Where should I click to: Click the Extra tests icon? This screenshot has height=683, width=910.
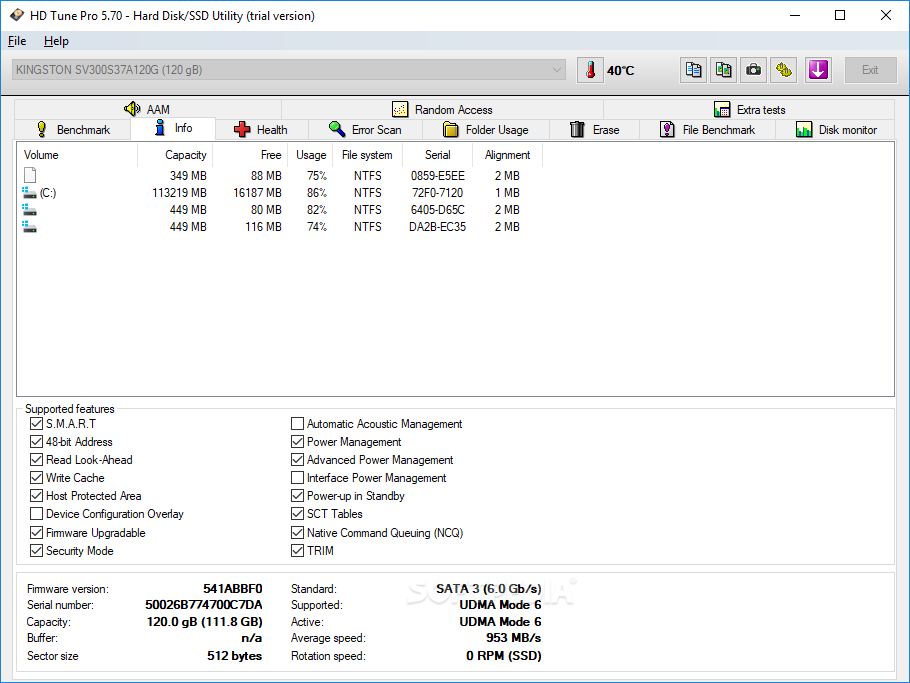pyautogui.click(x=722, y=109)
